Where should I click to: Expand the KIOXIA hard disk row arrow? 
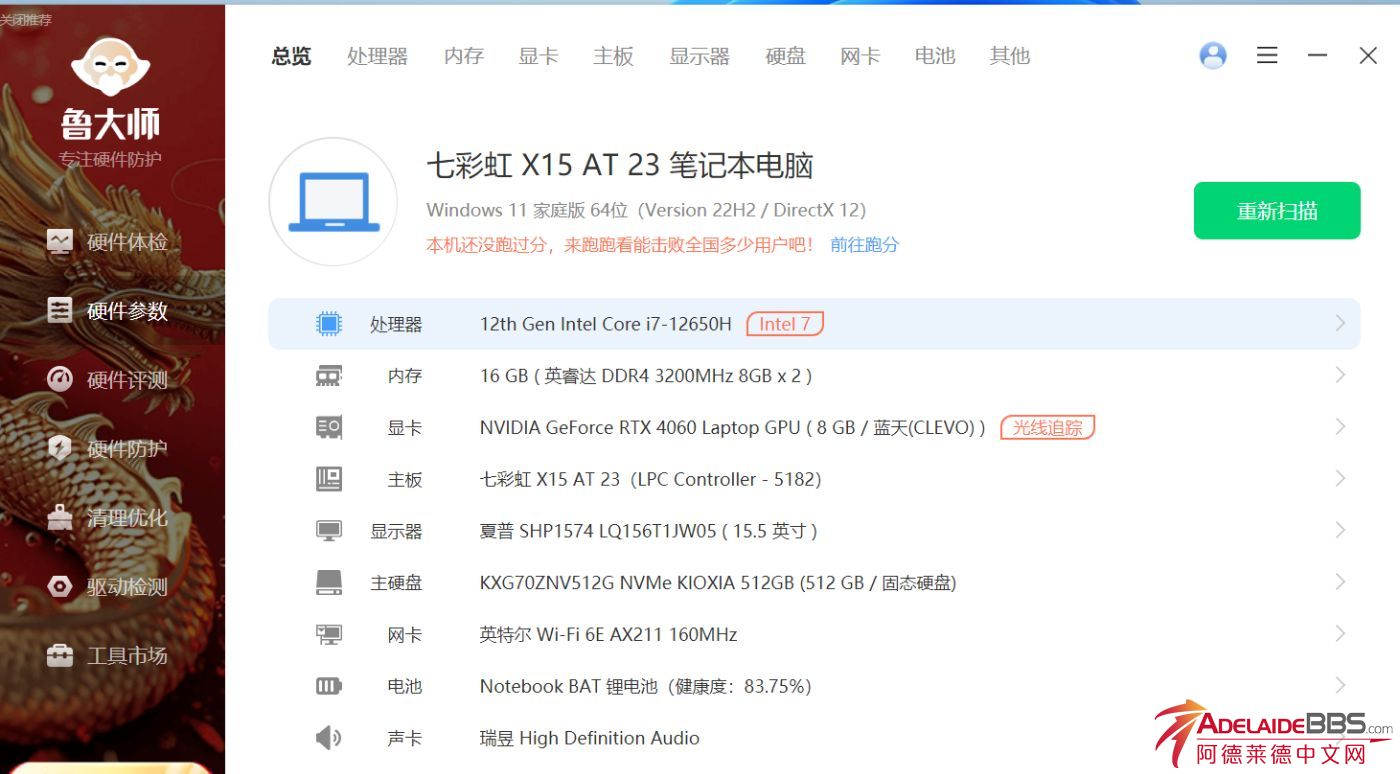(x=1340, y=582)
